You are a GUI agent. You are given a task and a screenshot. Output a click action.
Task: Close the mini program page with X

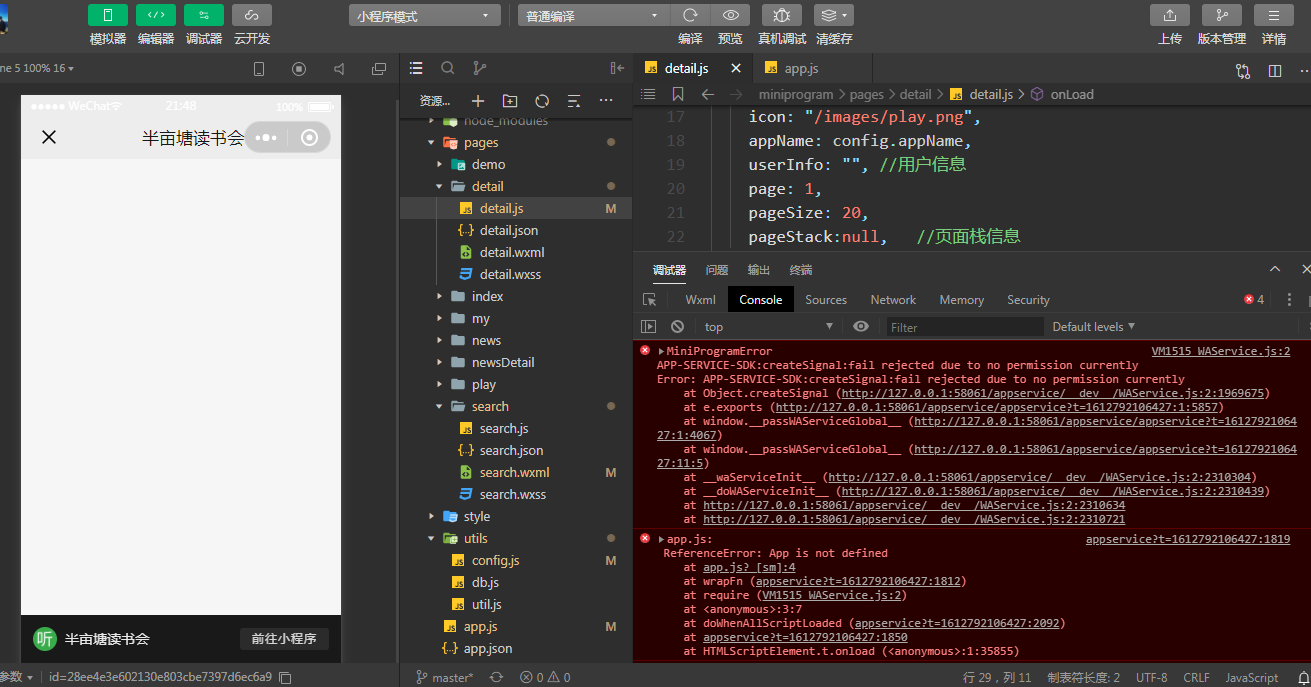click(x=48, y=137)
